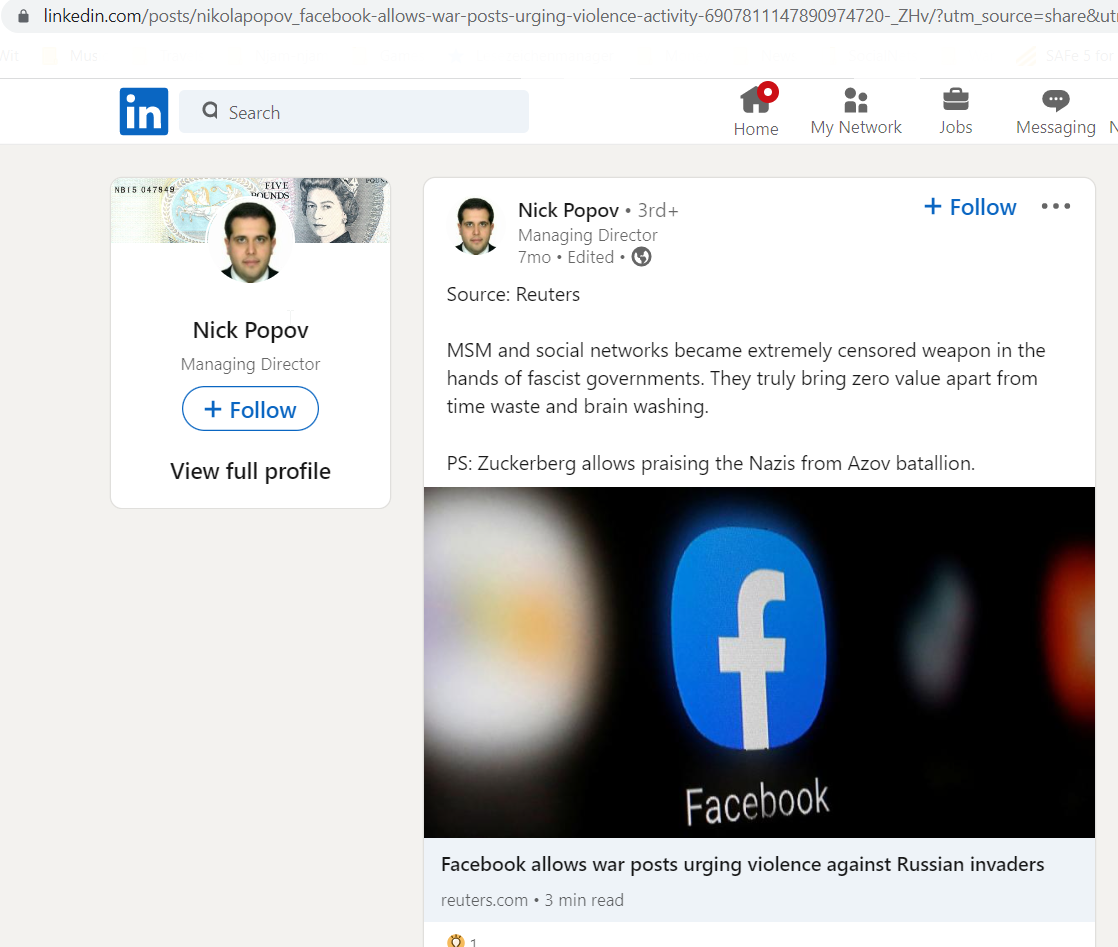Follow Nick Popov from the post header
This screenshot has height=947, width=1118.
tap(970, 207)
